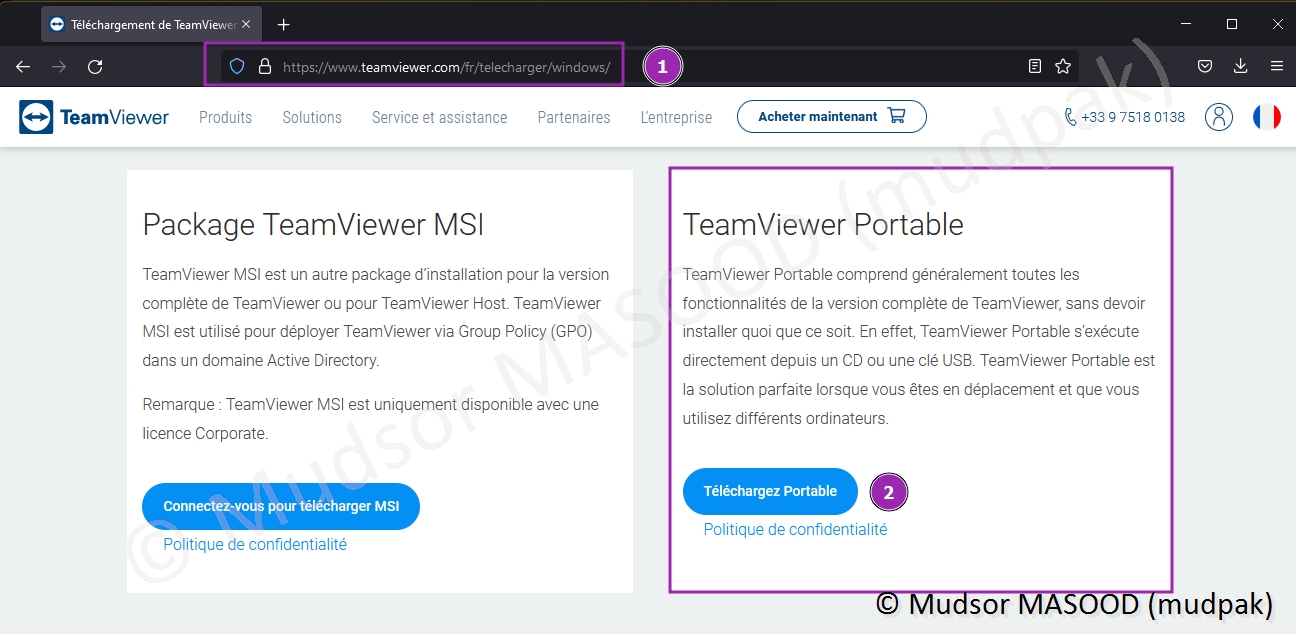
Task: Change language via the French flag icon
Action: [x=1266, y=117]
